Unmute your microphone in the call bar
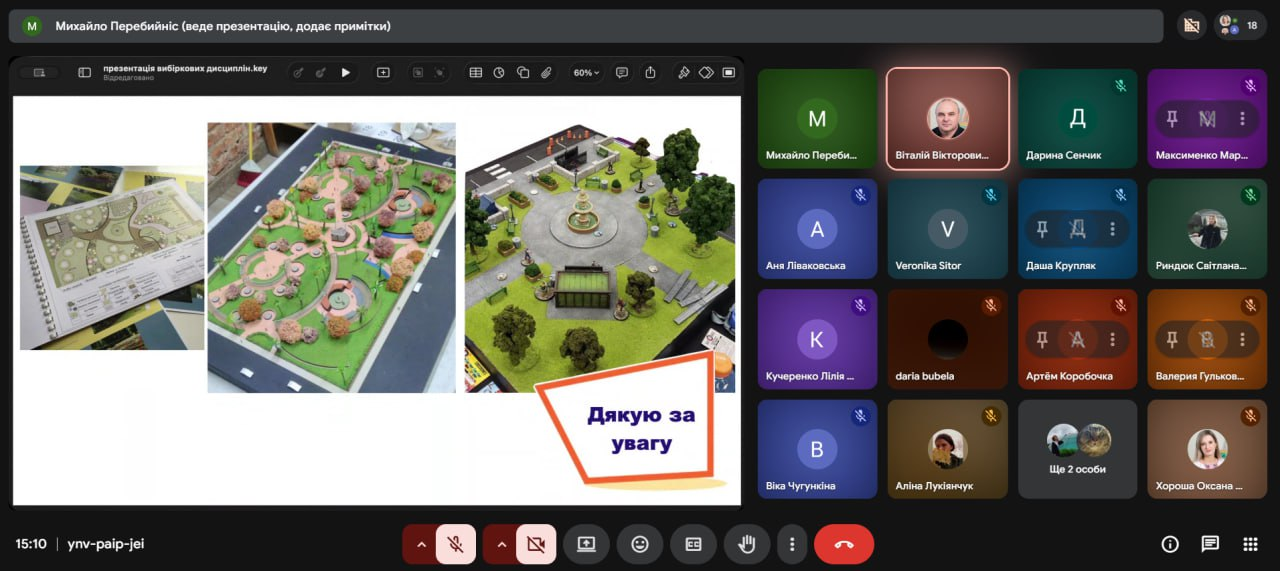 pos(456,544)
